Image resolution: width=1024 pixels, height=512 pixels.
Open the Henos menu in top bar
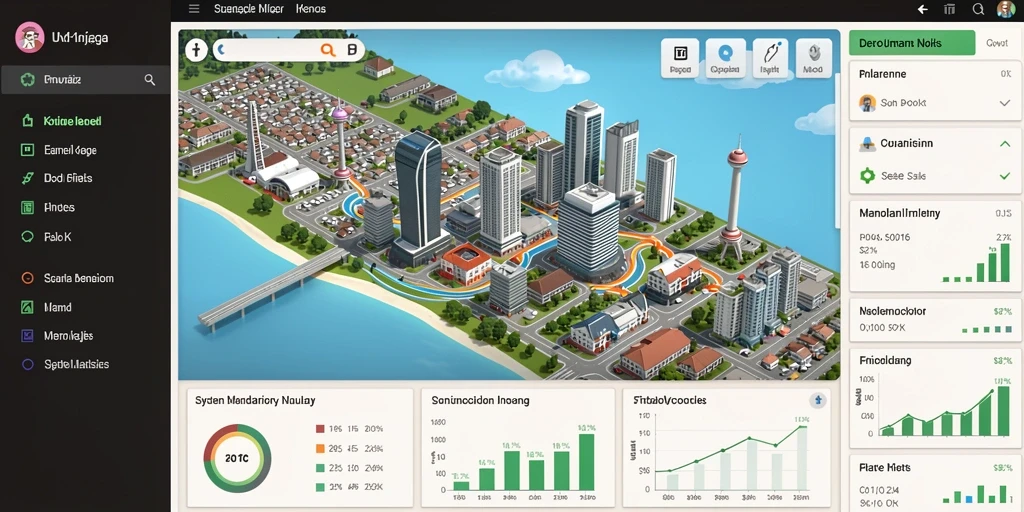click(x=311, y=9)
